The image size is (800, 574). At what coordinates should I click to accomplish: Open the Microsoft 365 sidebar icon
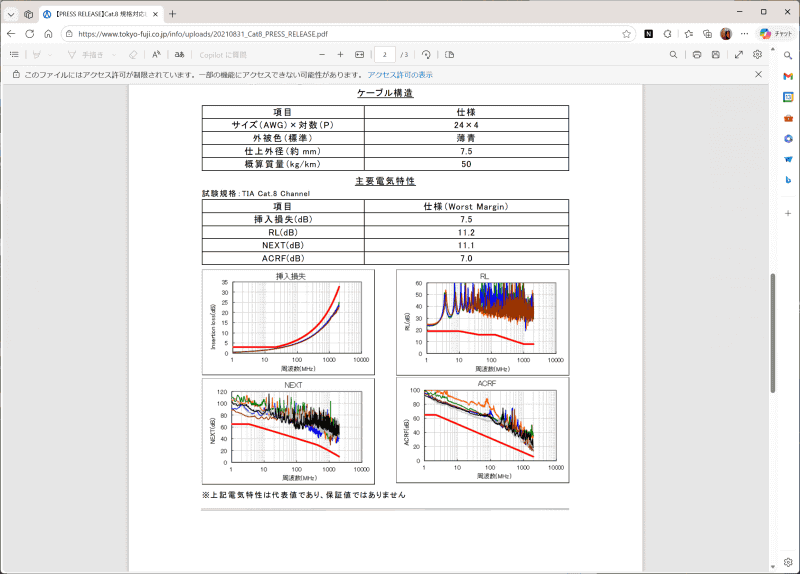[788, 139]
